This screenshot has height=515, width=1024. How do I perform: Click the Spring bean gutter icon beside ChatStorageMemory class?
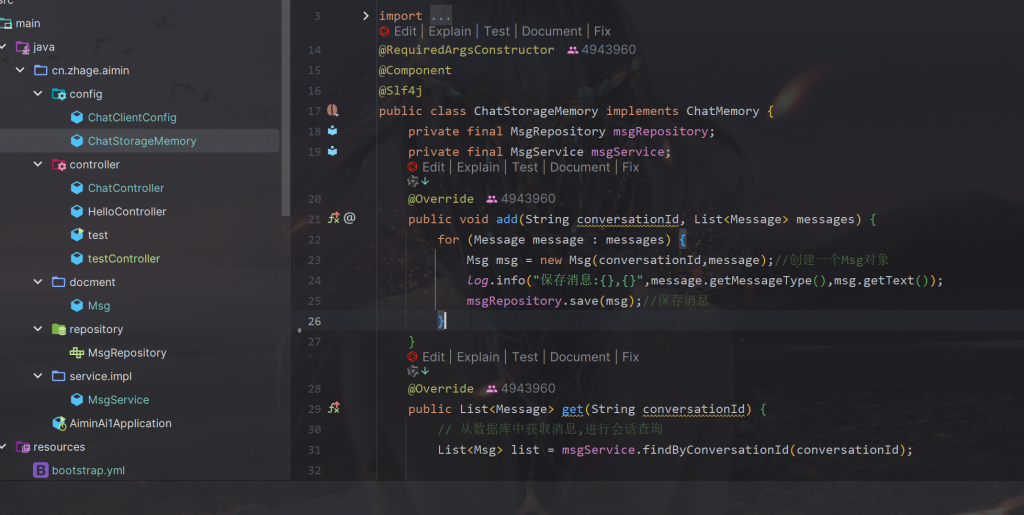[334, 111]
